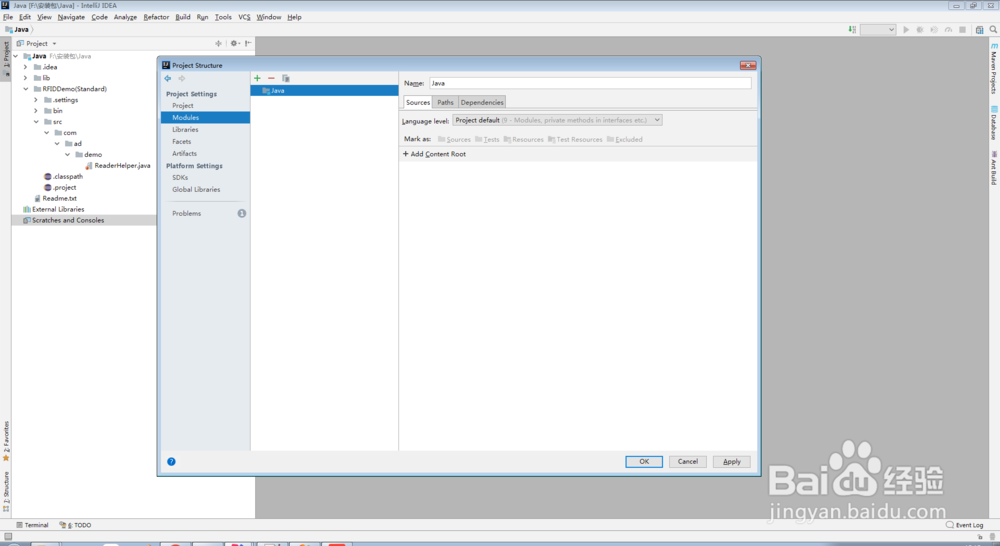Image resolution: width=1000 pixels, height=546 pixels.
Task: Click the OK button
Action: click(x=643, y=462)
